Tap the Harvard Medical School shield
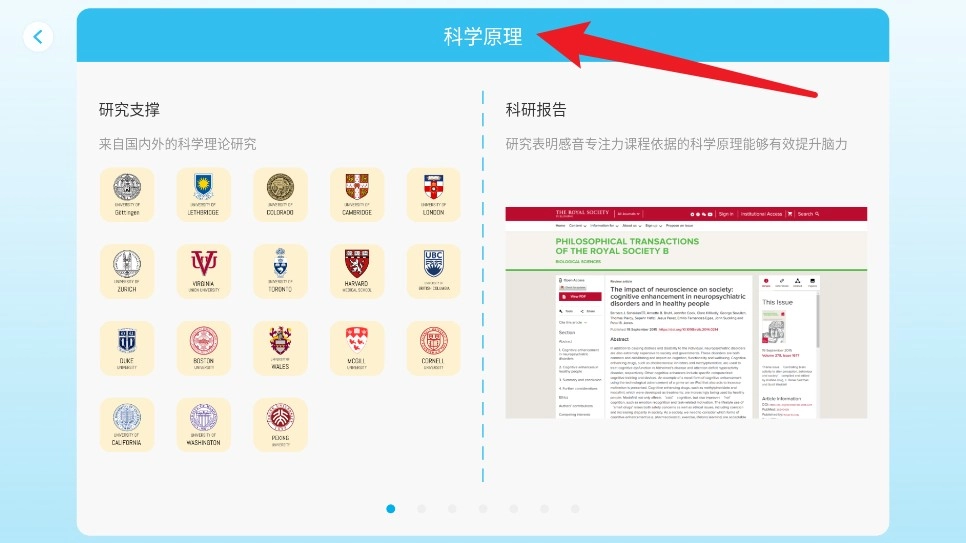 point(357,271)
